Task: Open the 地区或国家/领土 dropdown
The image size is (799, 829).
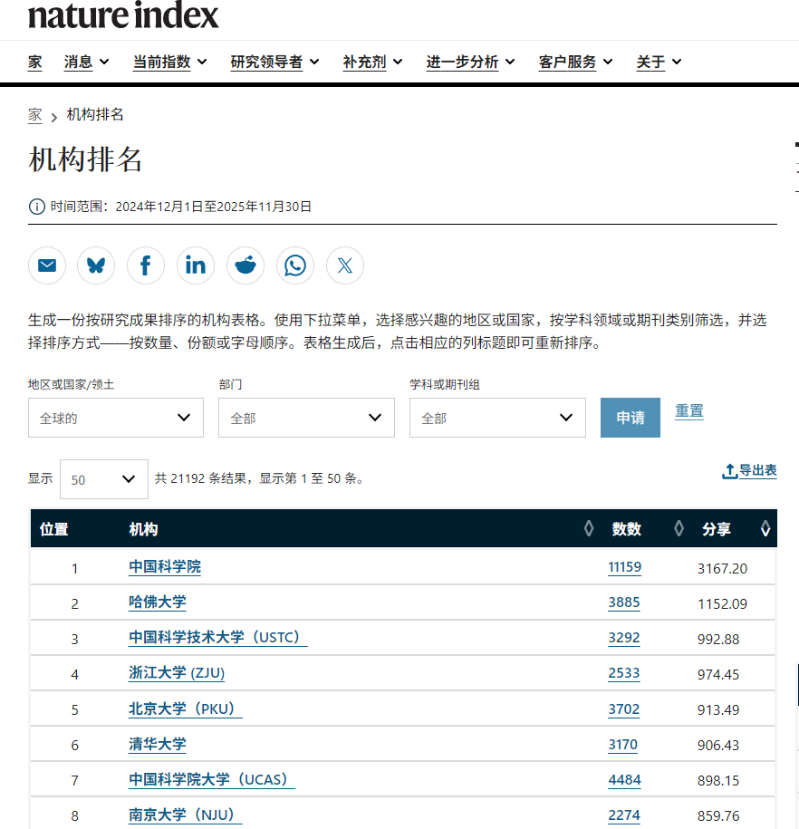Action: coord(115,418)
